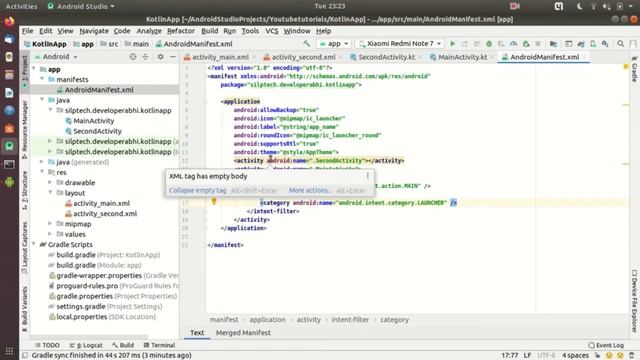Click the Stop square icon in toolbar
Image resolution: width=640 pixels, height=360 pixels.
click(x=538, y=44)
